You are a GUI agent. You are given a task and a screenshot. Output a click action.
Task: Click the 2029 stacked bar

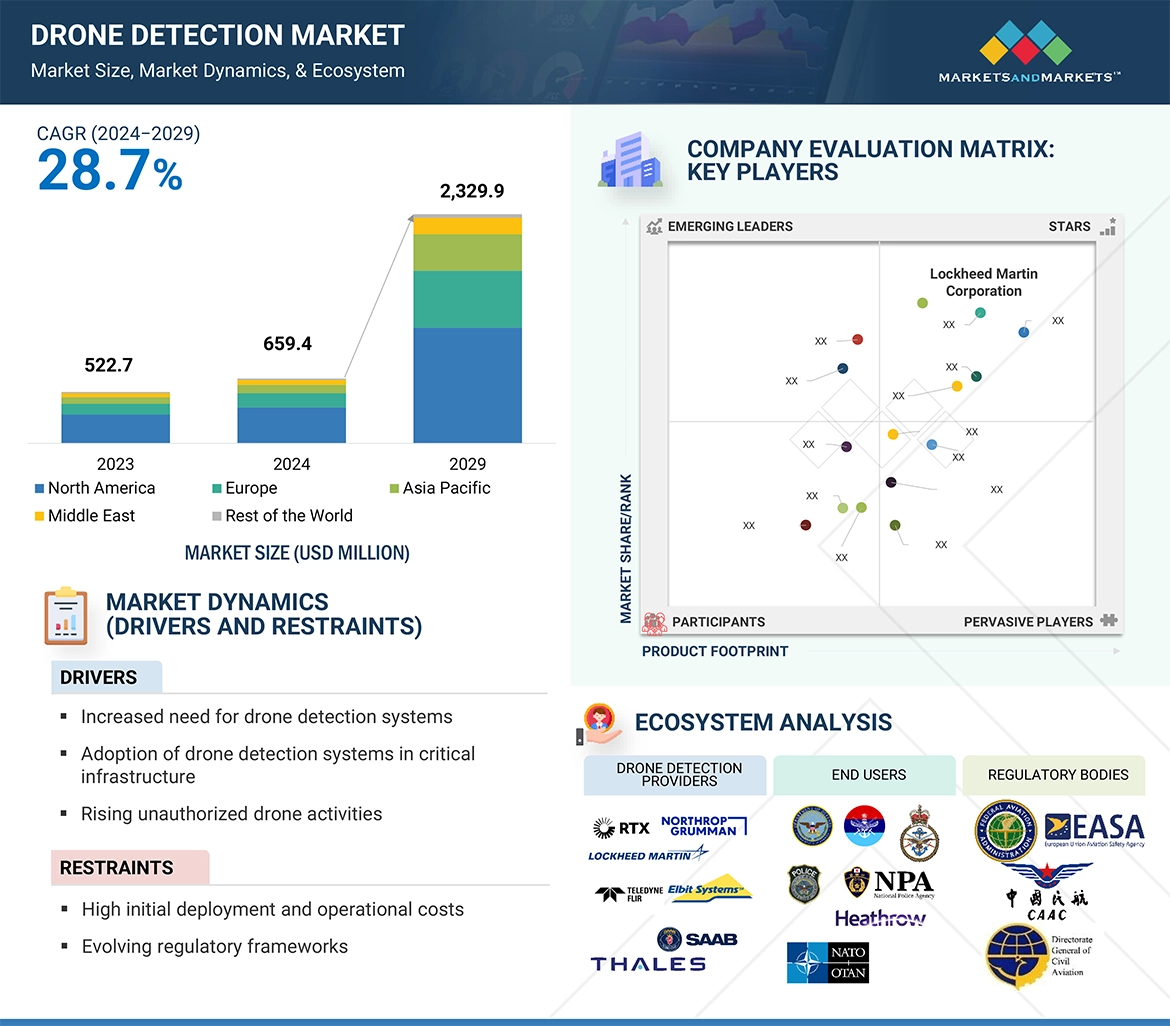tap(467, 330)
